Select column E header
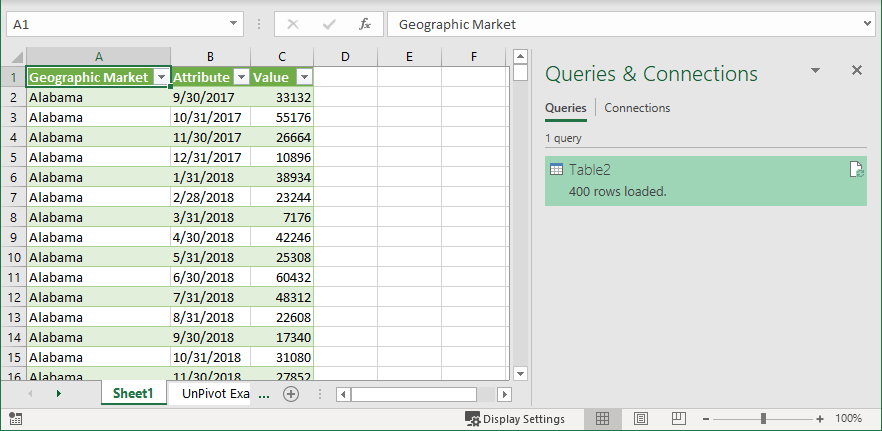Image resolution: width=882 pixels, height=431 pixels. [409, 57]
